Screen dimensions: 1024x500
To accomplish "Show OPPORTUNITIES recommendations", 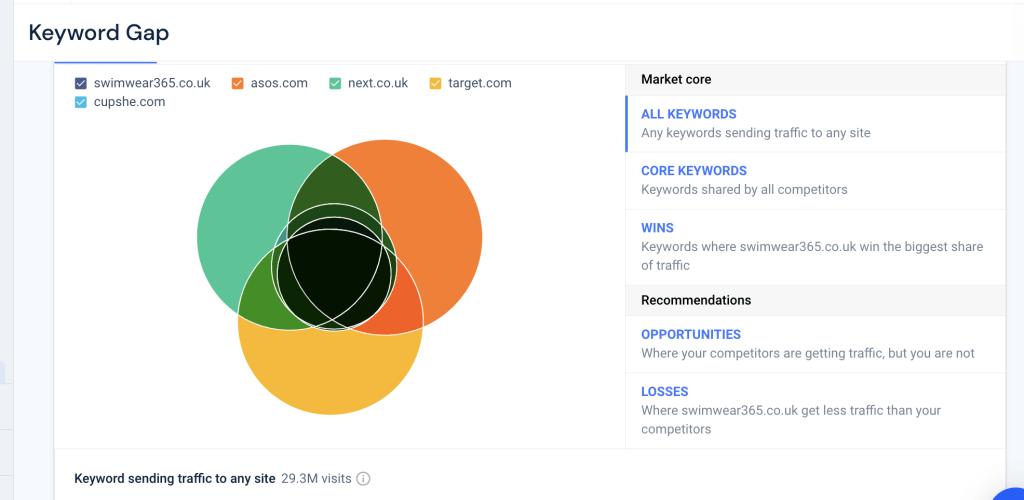I will (x=690, y=335).
